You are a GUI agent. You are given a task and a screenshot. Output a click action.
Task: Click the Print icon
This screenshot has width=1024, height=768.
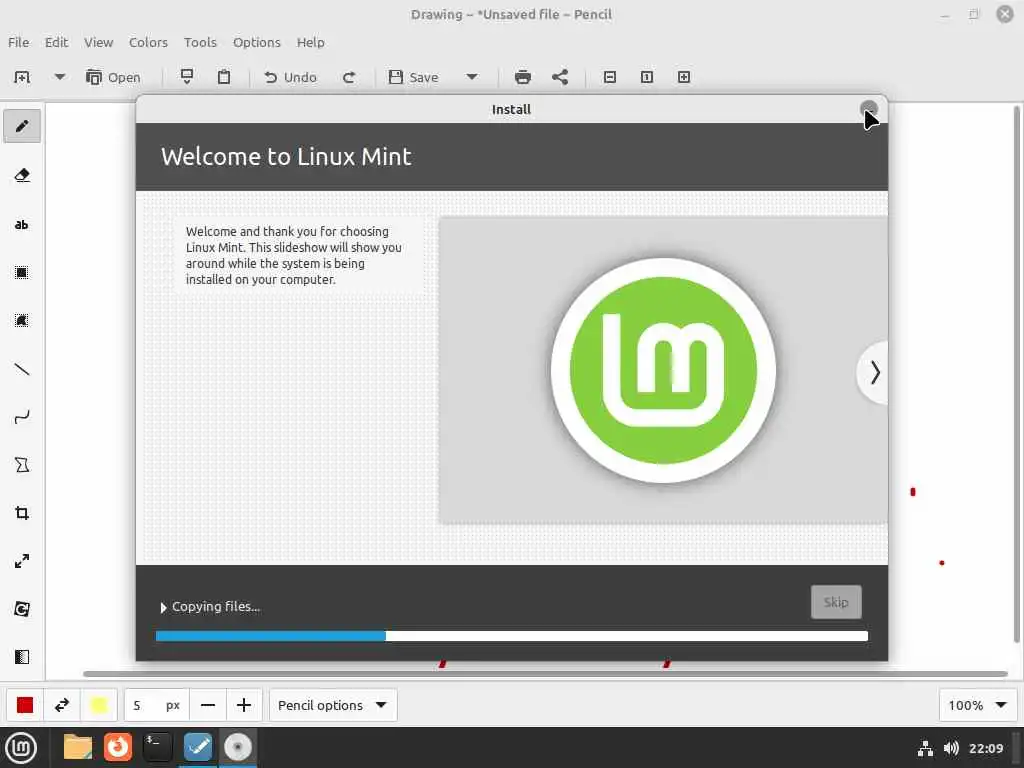point(522,77)
